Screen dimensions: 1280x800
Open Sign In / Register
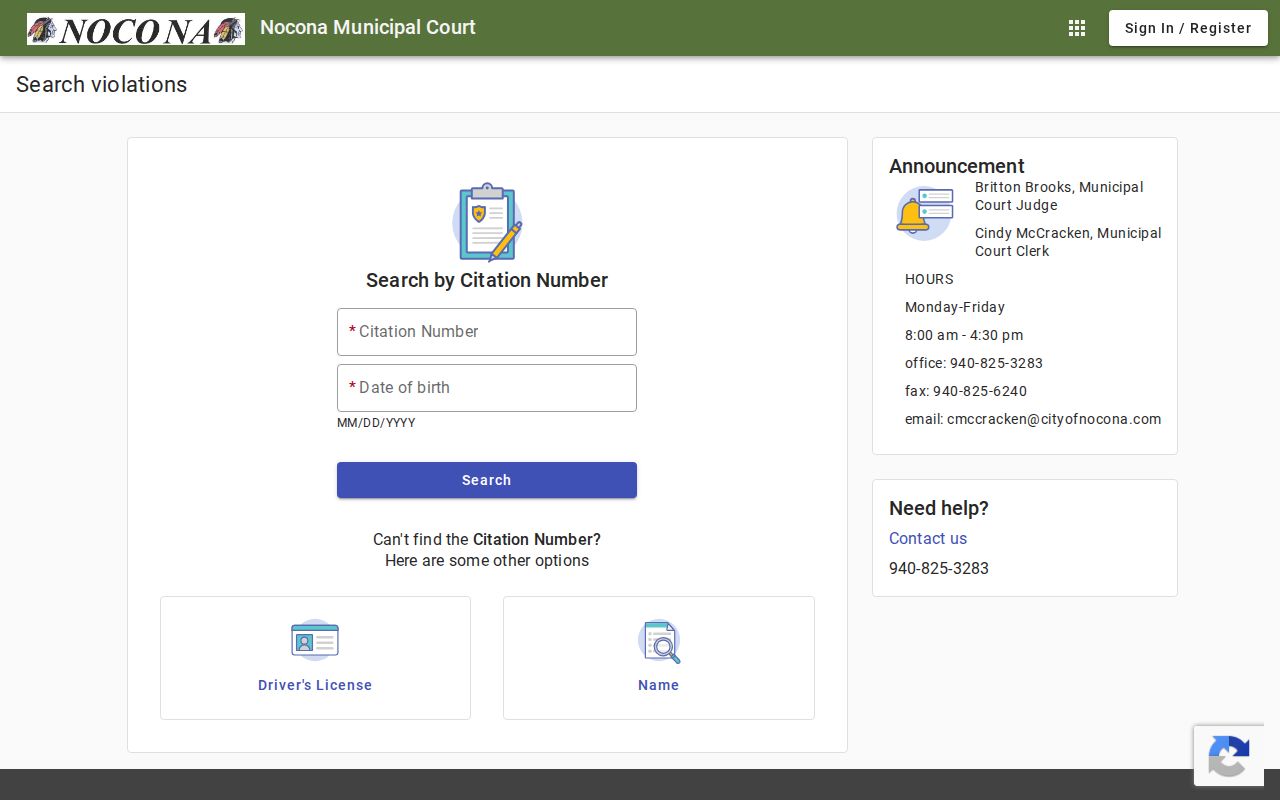[x=1188, y=28]
